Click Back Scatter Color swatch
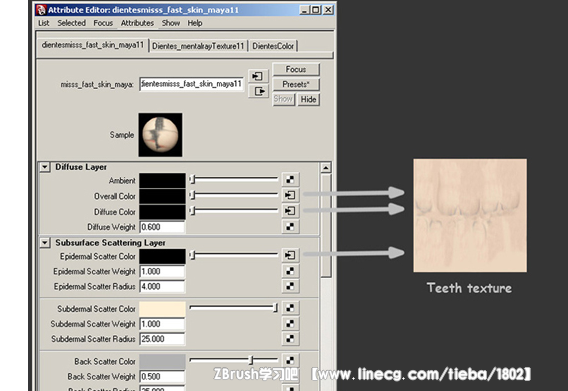The width and height of the screenshot is (568, 391). 162,361
